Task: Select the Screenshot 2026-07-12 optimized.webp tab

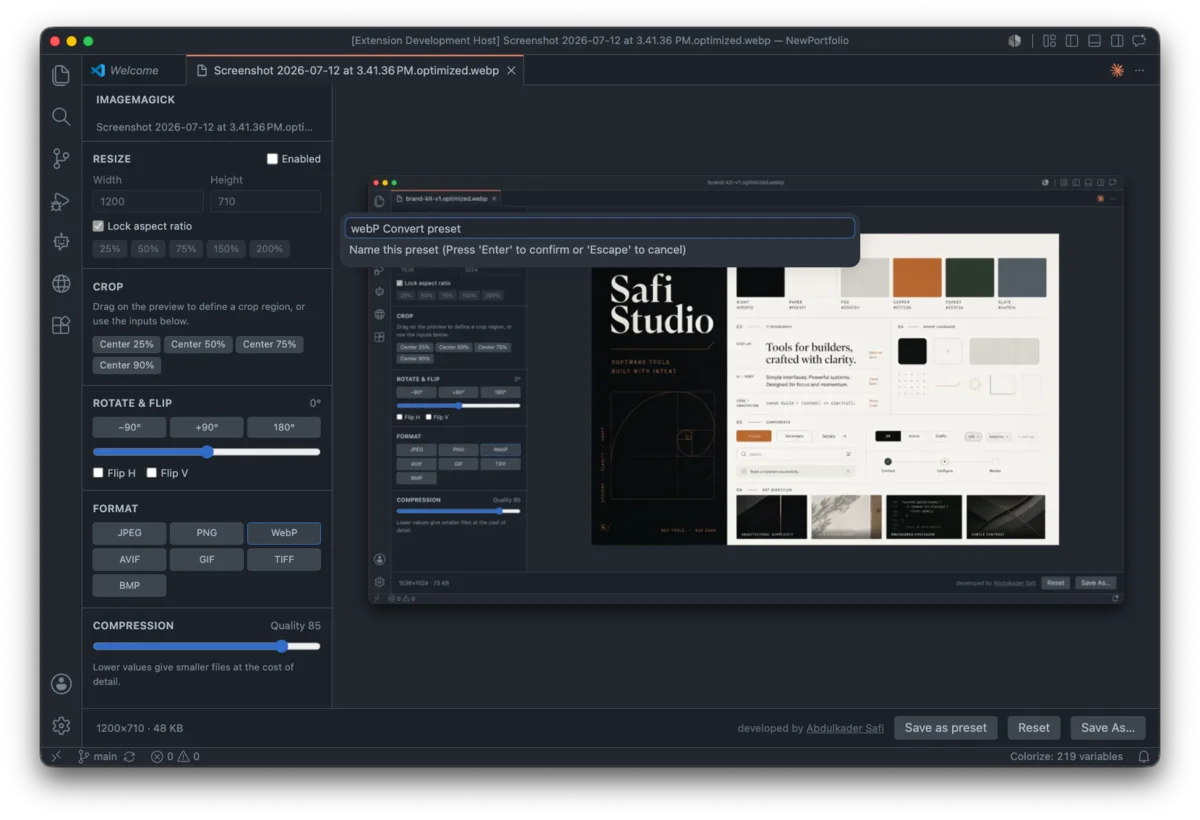Action: click(355, 70)
